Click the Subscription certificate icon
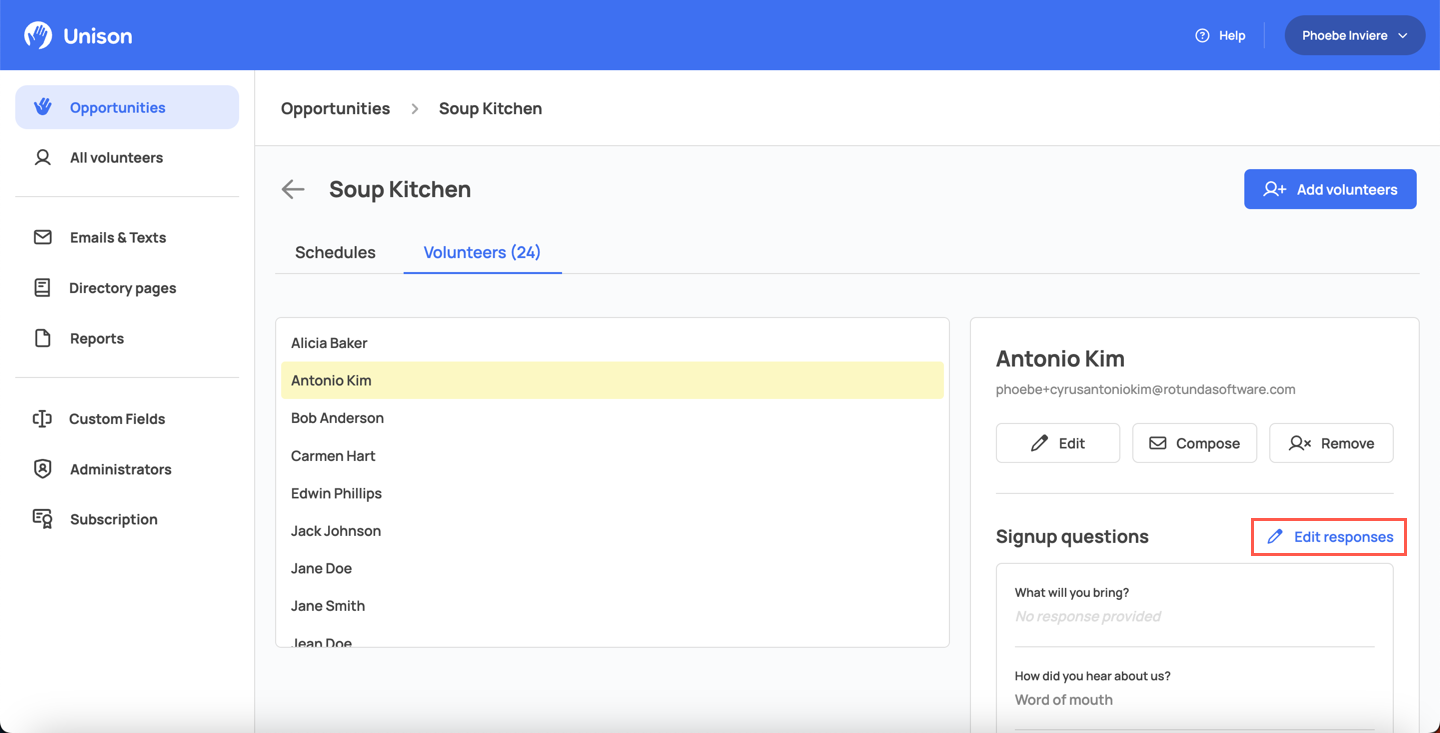1440x733 pixels. click(x=42, y=519)
